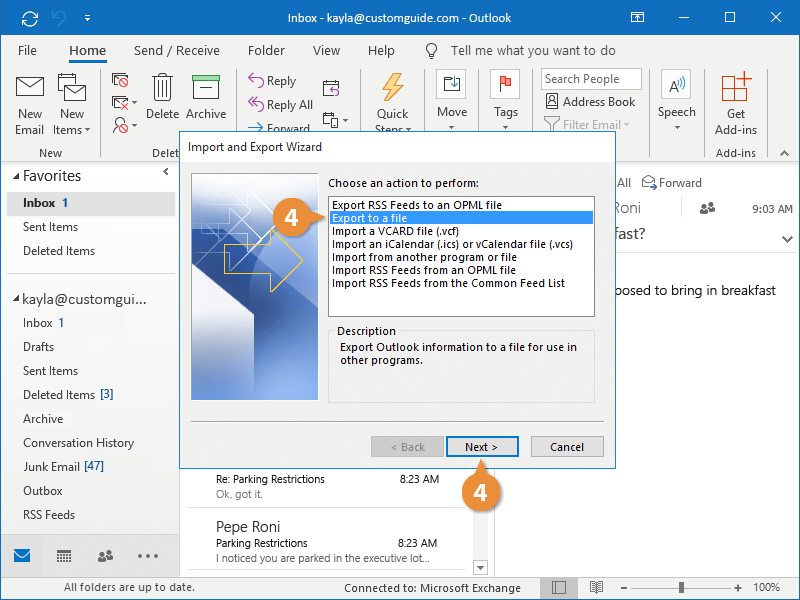Open the Address Book

(x=590, y=102)
